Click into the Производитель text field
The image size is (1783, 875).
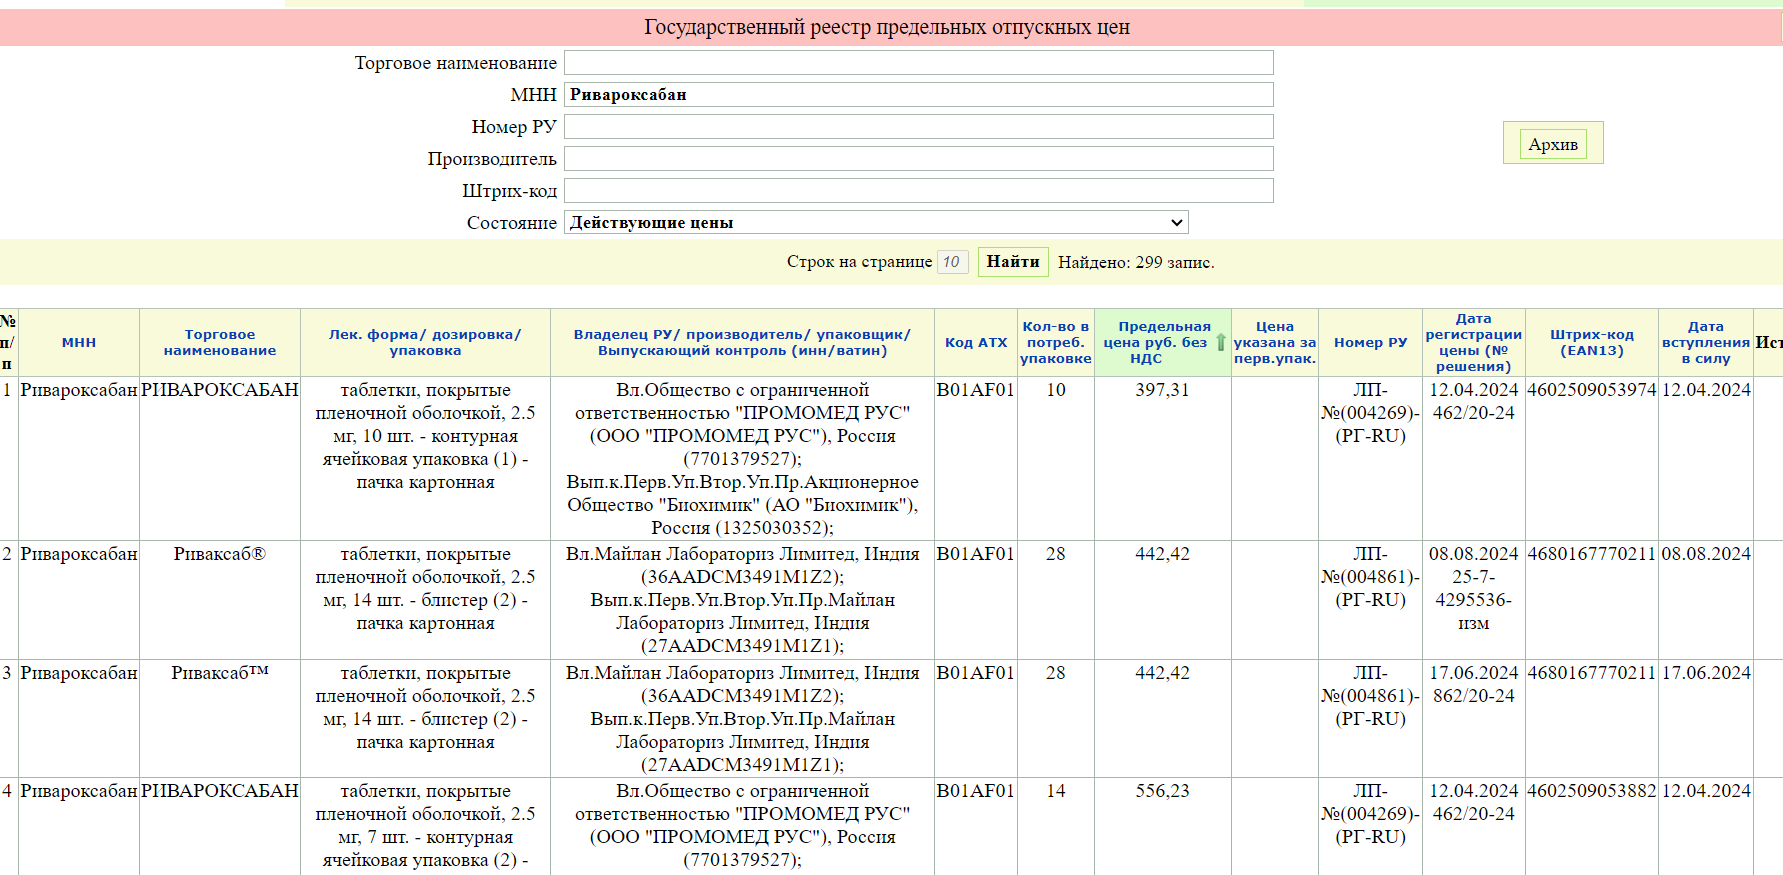click(x=918, y=159)
